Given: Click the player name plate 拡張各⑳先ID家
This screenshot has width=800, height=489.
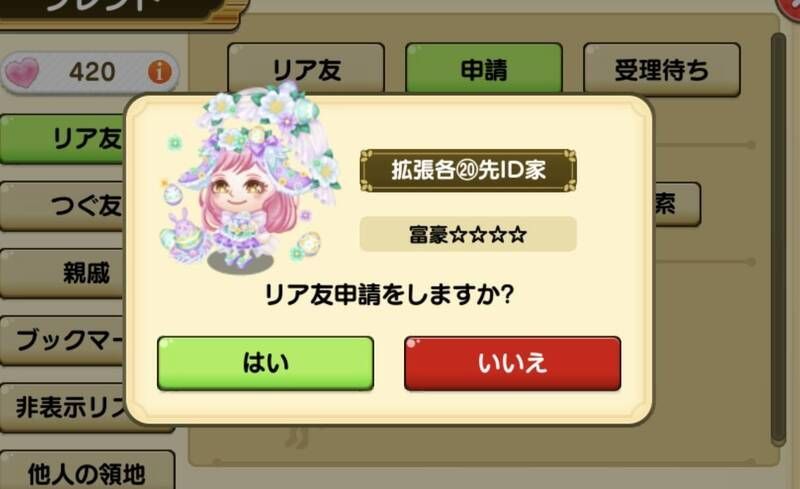Looking at the screenshot, I should pos(468,170).
